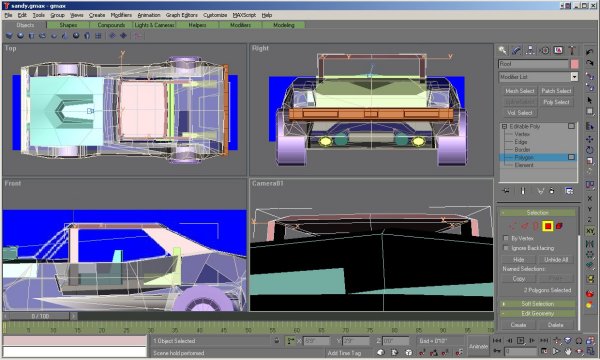Create a Sphere primitive from toolbar
Viewport: 600px width, 360px height.
20,36
